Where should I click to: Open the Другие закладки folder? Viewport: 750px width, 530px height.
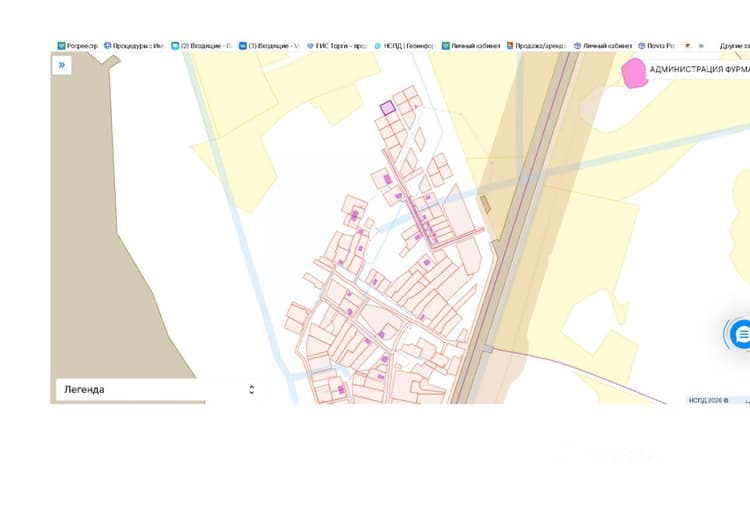click(735, 46)
